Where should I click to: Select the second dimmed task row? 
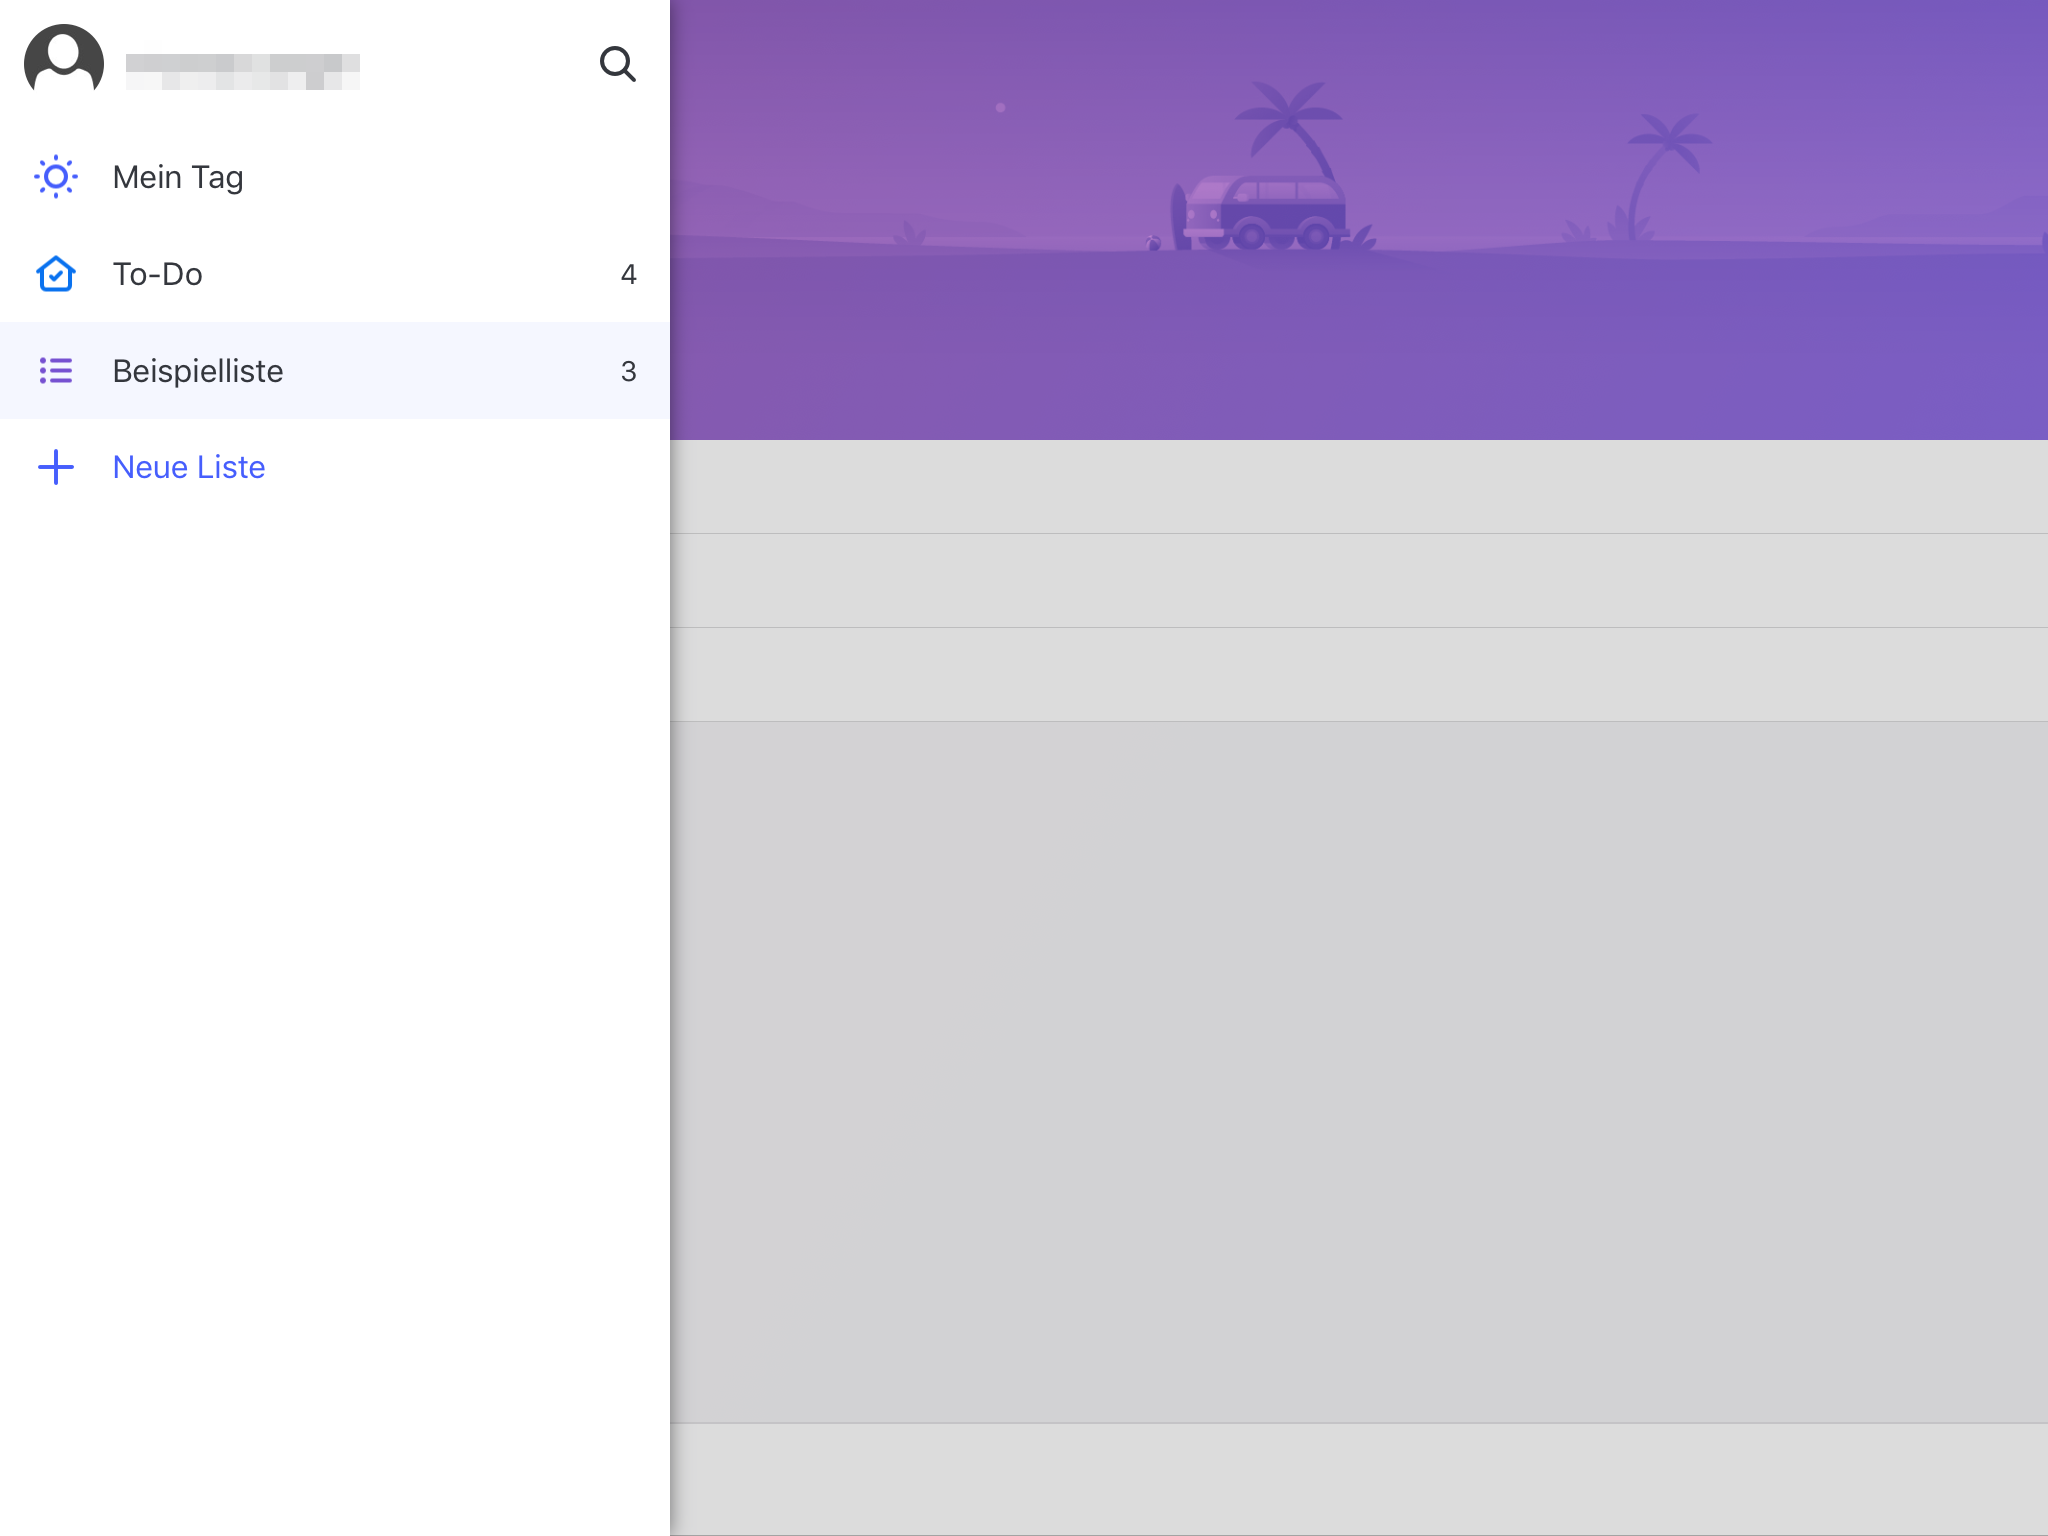pyautogui.click(x=1358, y=581)
